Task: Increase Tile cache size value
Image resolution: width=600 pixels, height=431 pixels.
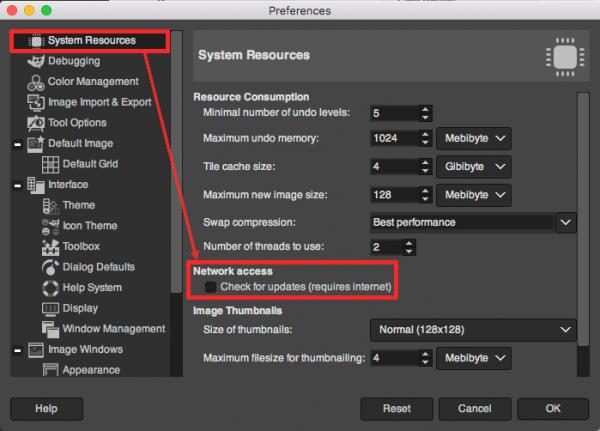Action: (425, 162)
